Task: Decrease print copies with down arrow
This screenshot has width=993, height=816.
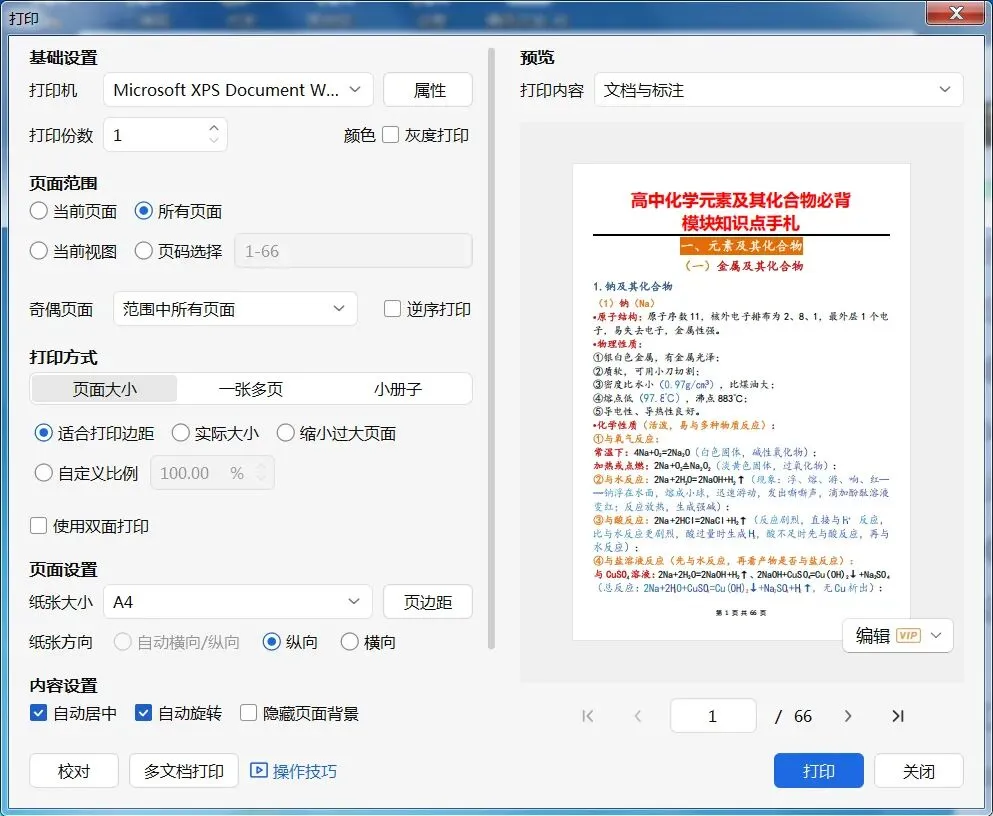Action: pos(214,140)
